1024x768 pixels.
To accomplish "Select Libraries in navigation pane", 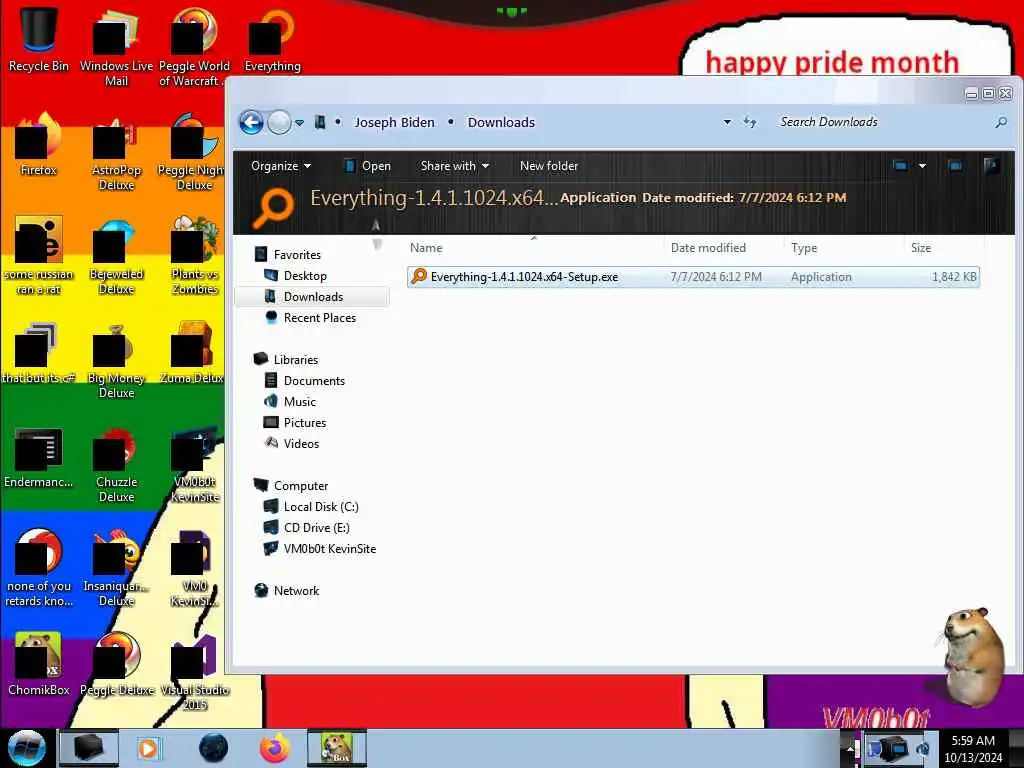I will [x=295, y=360].
